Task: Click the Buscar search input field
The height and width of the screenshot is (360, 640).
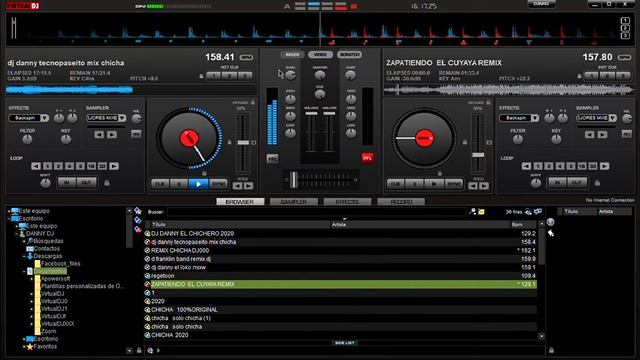Action: (316, 212)
